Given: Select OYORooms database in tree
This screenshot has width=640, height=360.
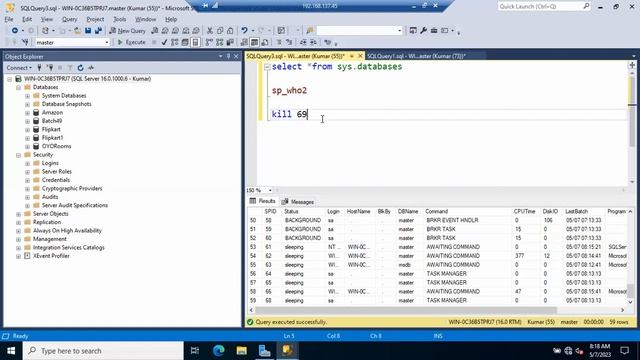Looking at the screenshot, I should pyautogui.click(x=56, y=146).
